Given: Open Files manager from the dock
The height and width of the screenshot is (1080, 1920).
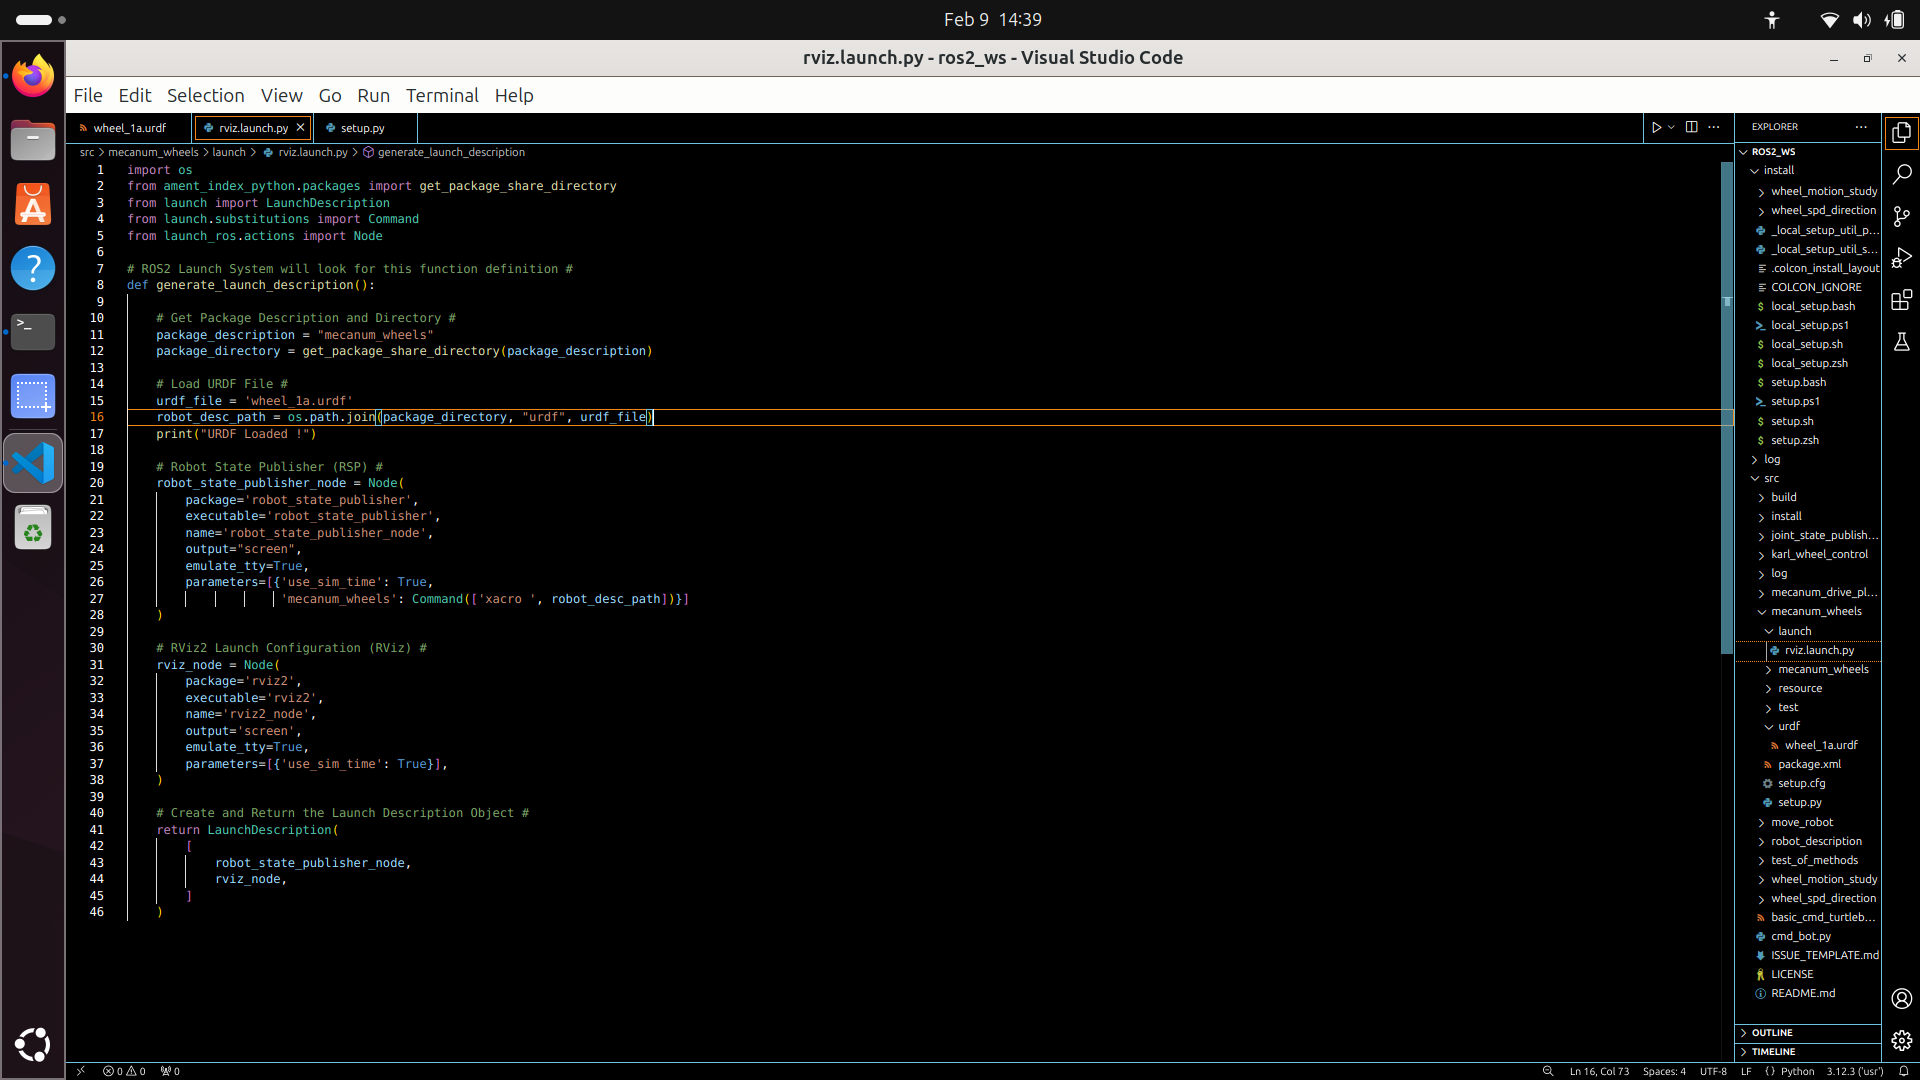Looking at the screenshot, I should click(x=33, y=140).
